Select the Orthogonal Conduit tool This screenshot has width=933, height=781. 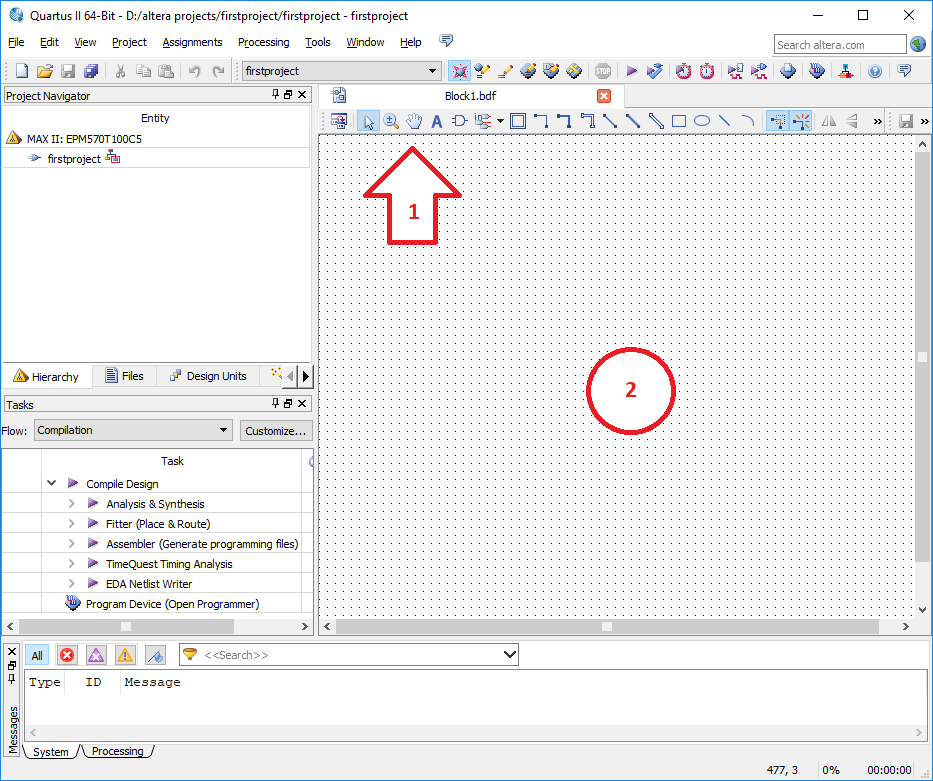tap(587, 121)
